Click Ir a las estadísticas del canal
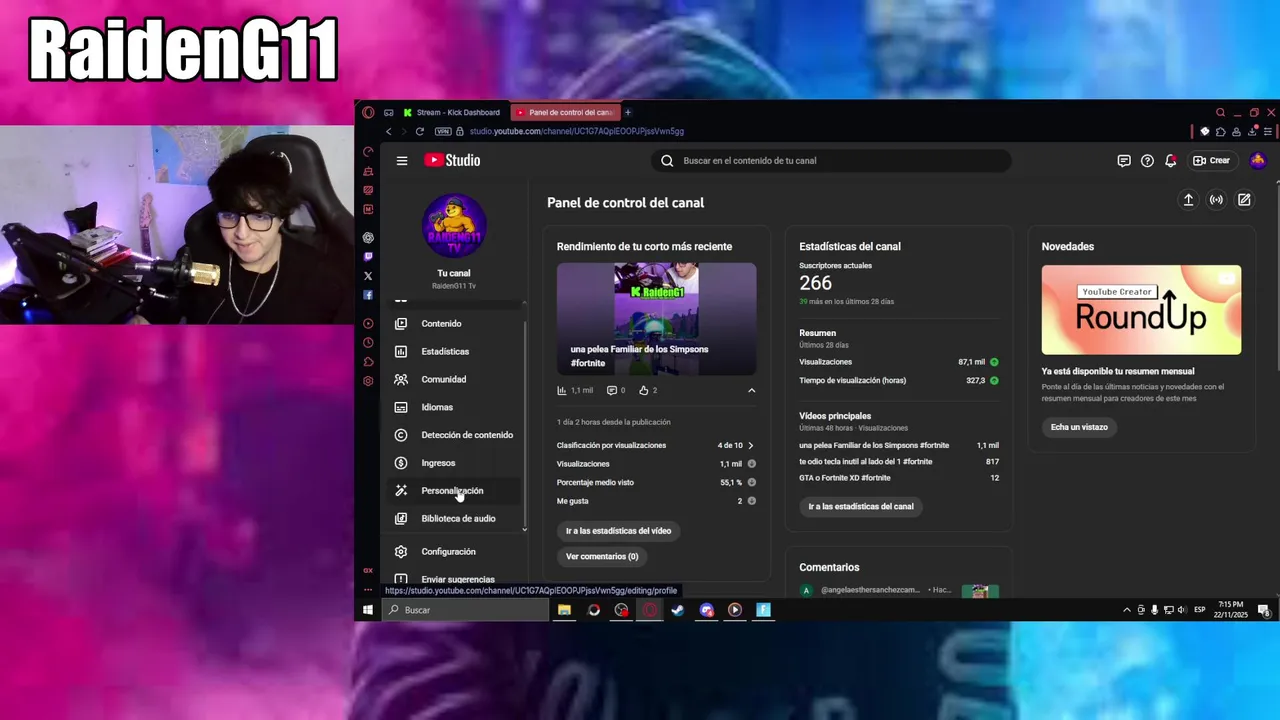Screen dimensions: 1280x720 [x=861, y=506]
